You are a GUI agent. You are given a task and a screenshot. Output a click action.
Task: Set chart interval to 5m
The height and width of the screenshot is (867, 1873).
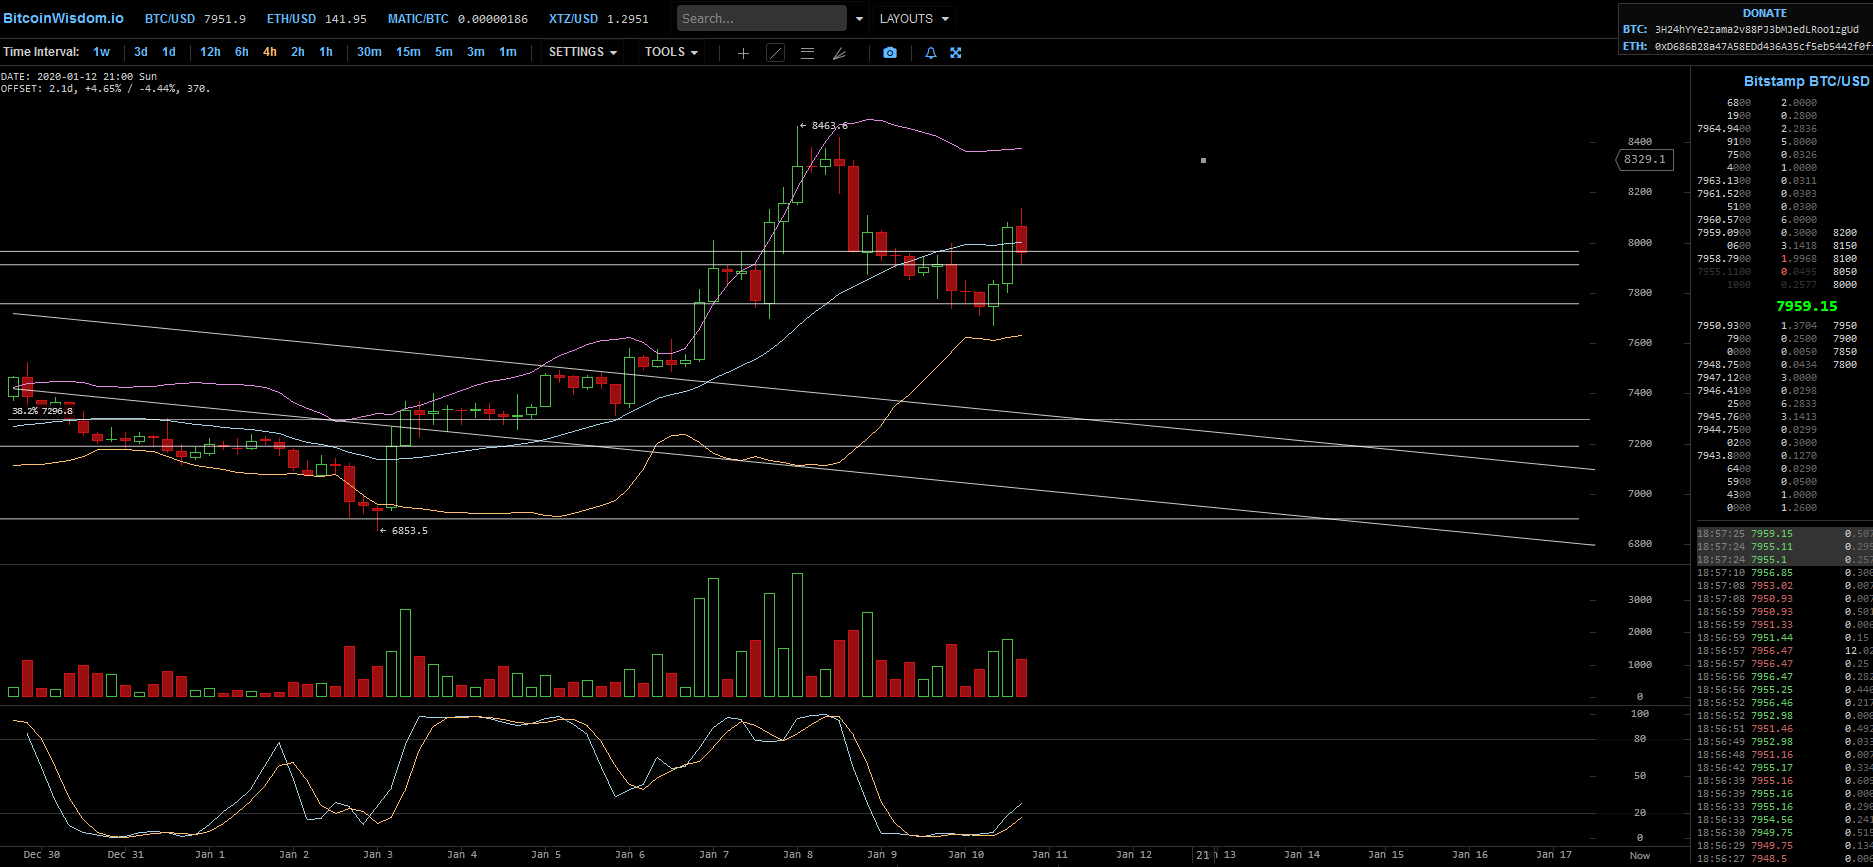(444, 52)
